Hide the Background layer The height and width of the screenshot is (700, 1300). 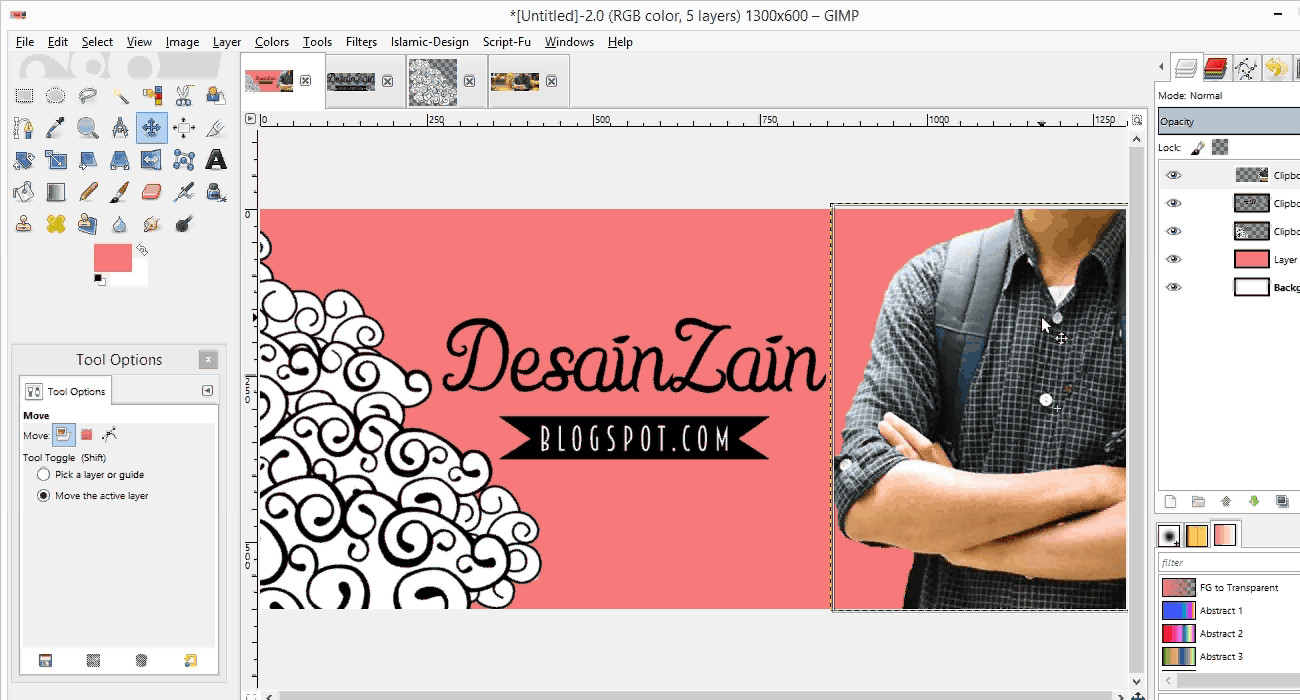point(1174,287)
